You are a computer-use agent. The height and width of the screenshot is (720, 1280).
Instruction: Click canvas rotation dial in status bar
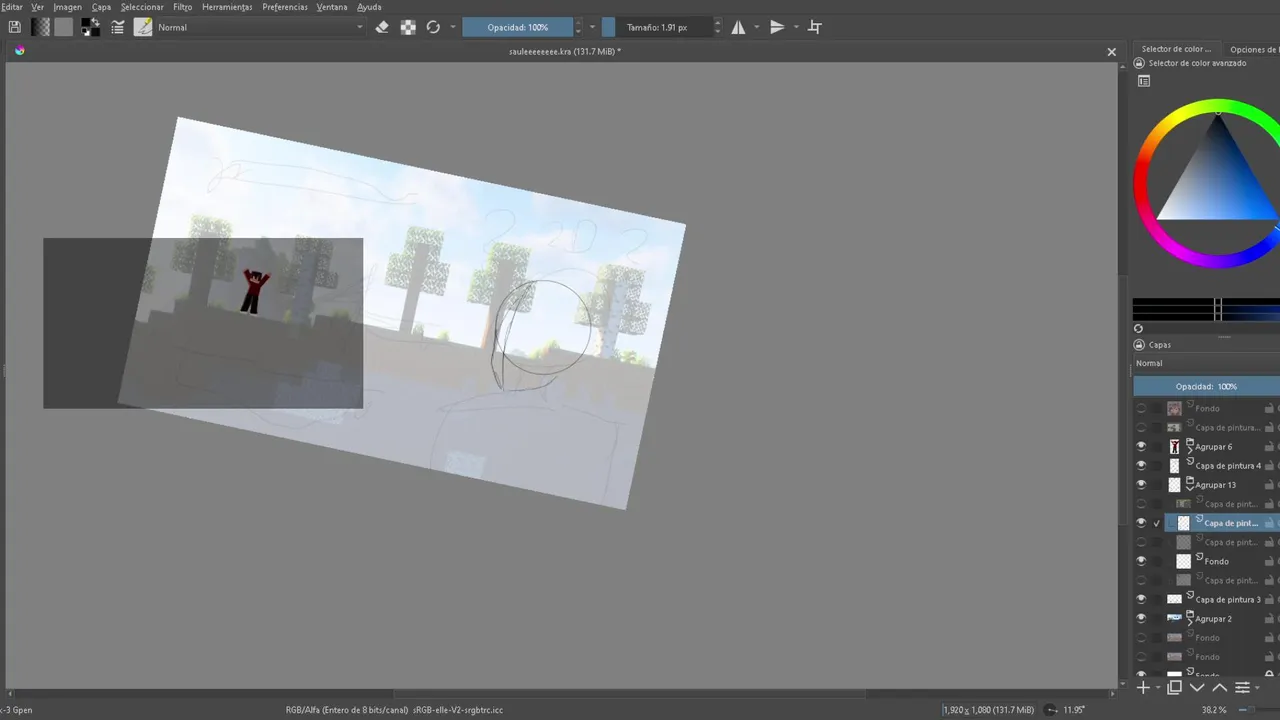pos(1051,710)
